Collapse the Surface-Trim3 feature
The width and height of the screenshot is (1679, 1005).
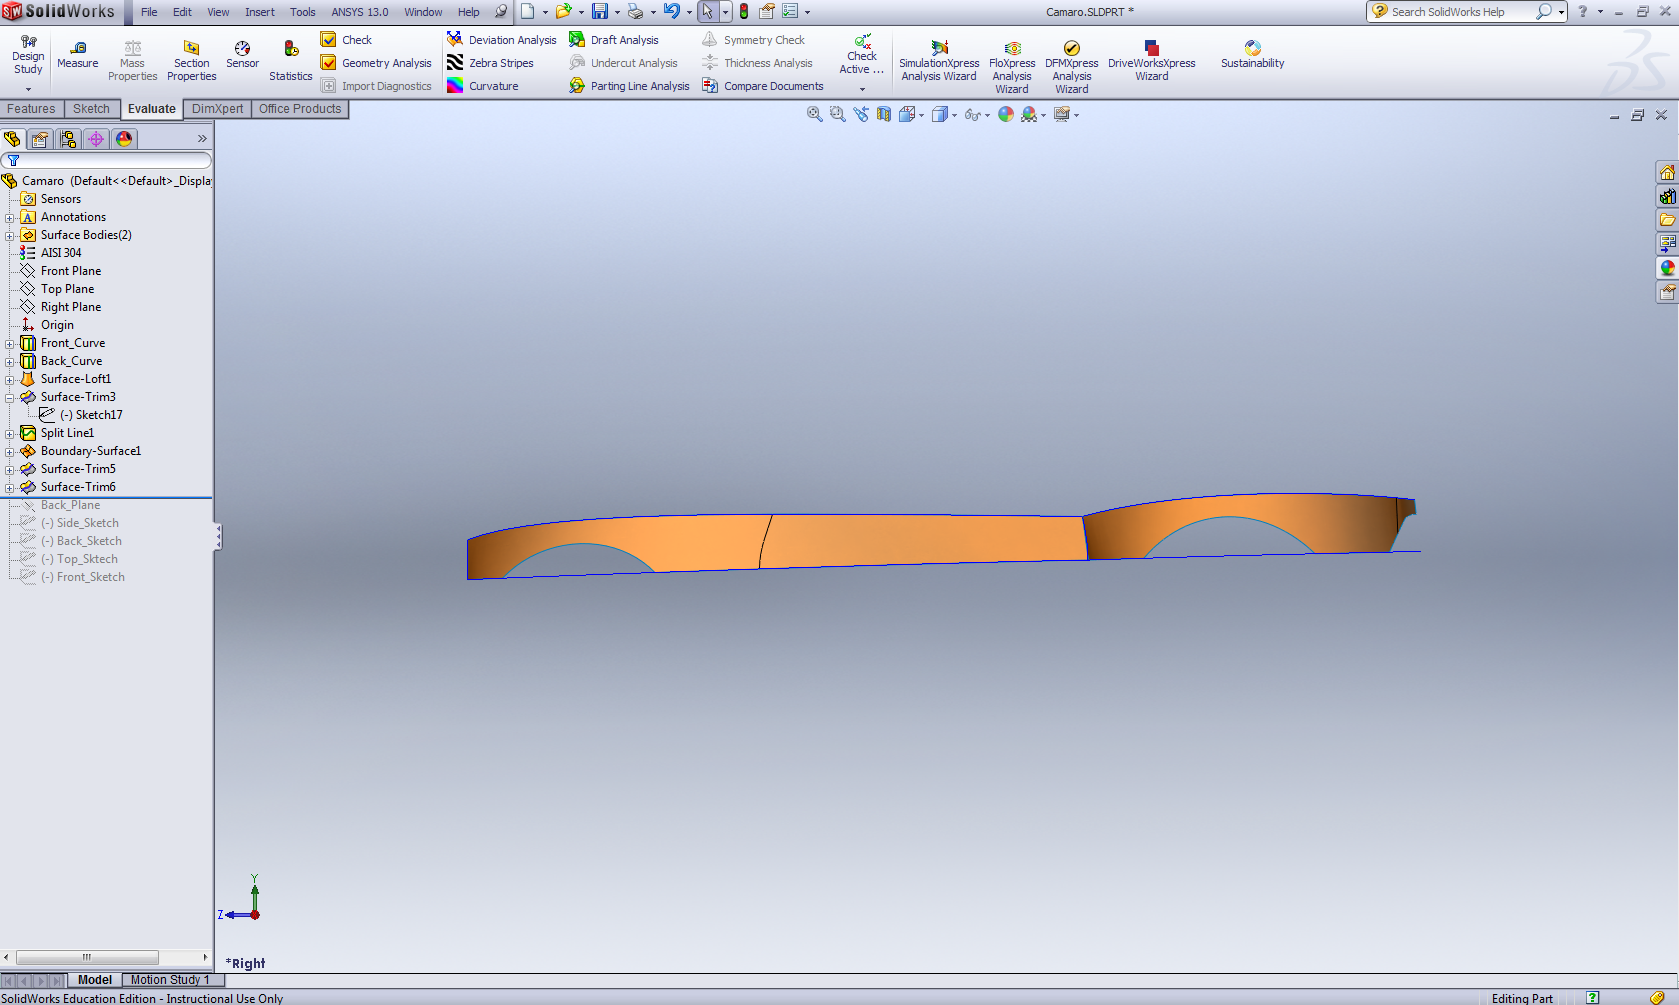click(10, 398)
